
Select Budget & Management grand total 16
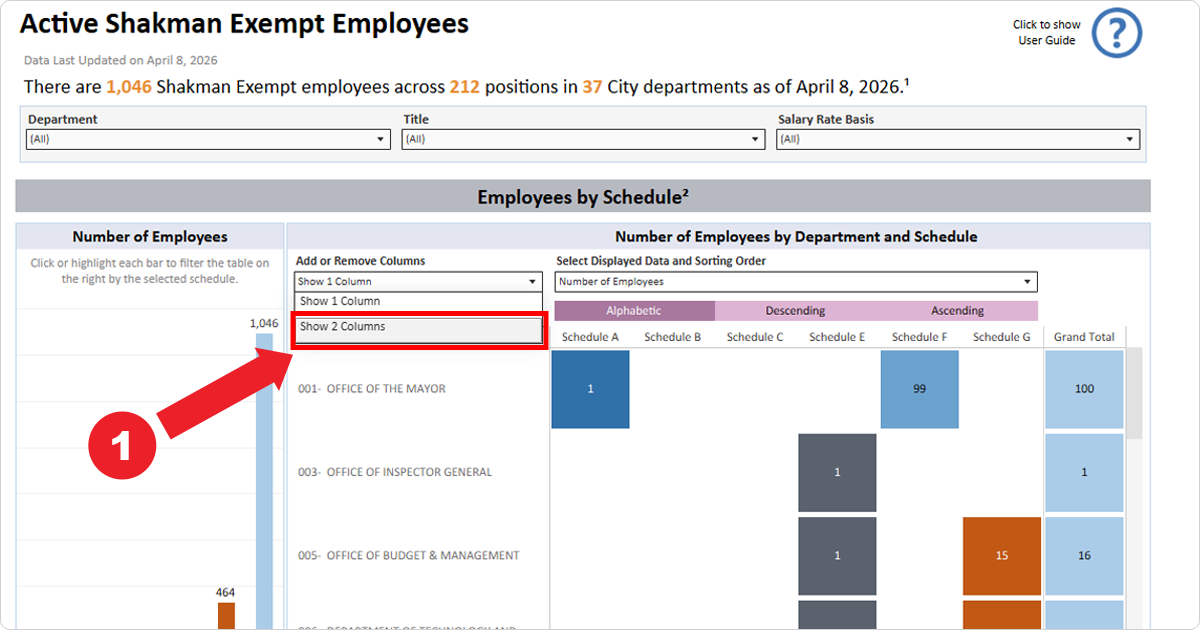(x=1084, y=556)
